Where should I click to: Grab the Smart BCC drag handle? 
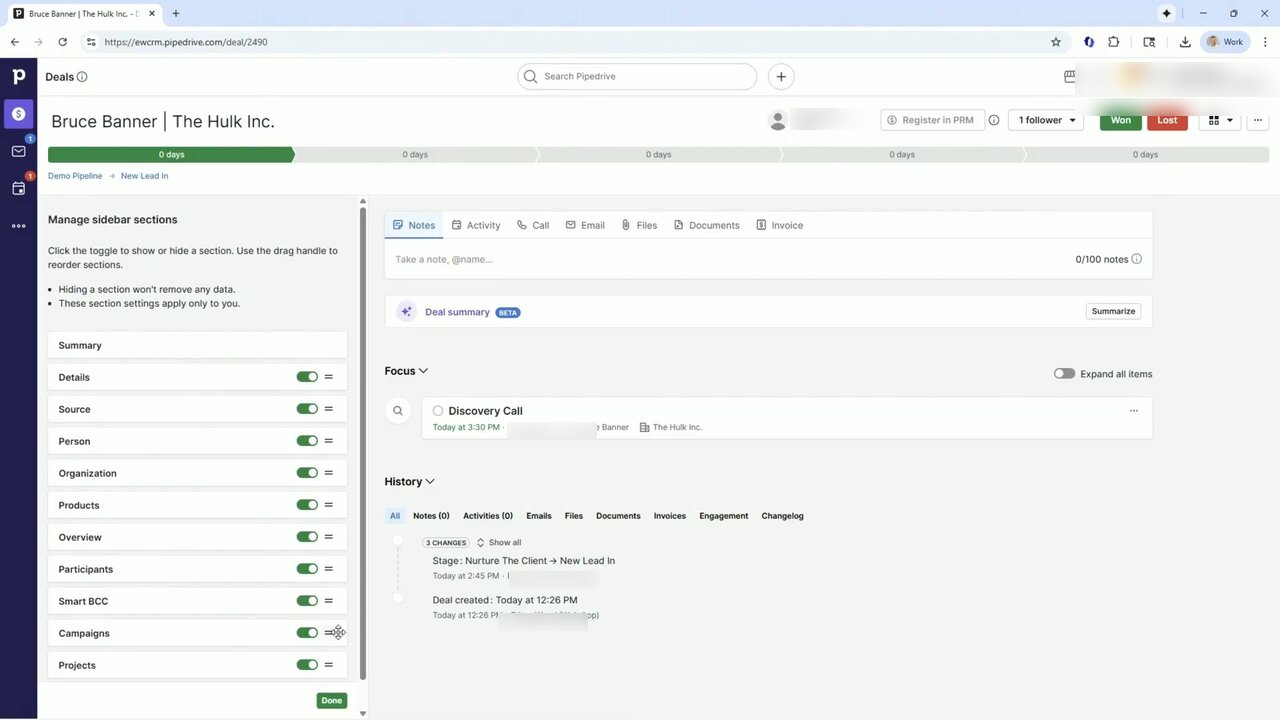pos(328,601)
